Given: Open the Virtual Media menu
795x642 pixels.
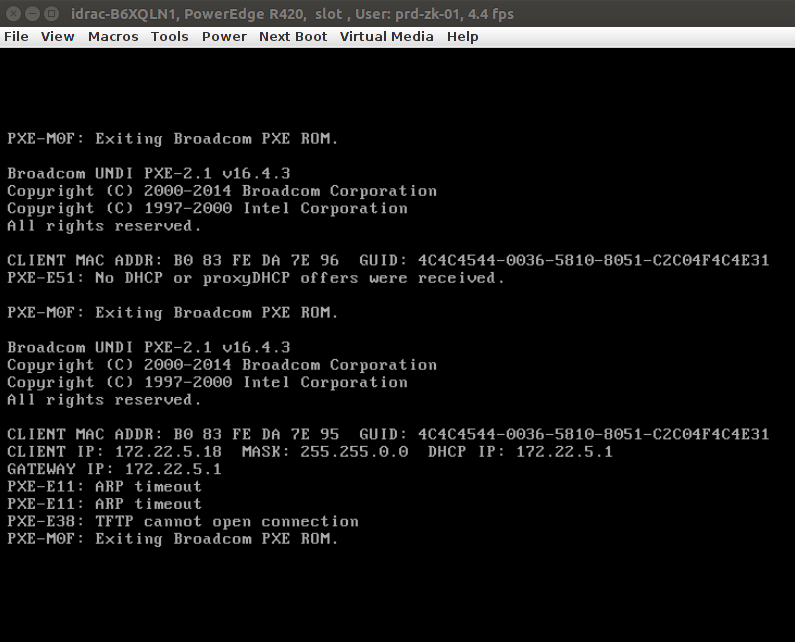Looking at the screenshot, I should point(386,37).
